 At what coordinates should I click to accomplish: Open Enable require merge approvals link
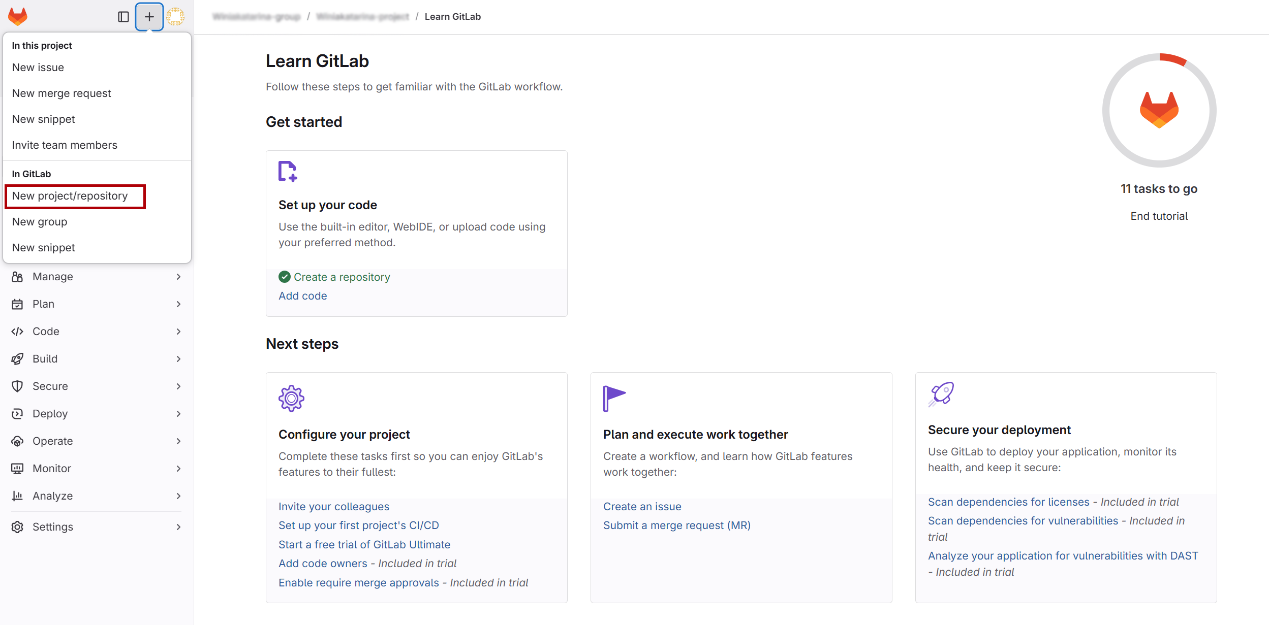361,582
